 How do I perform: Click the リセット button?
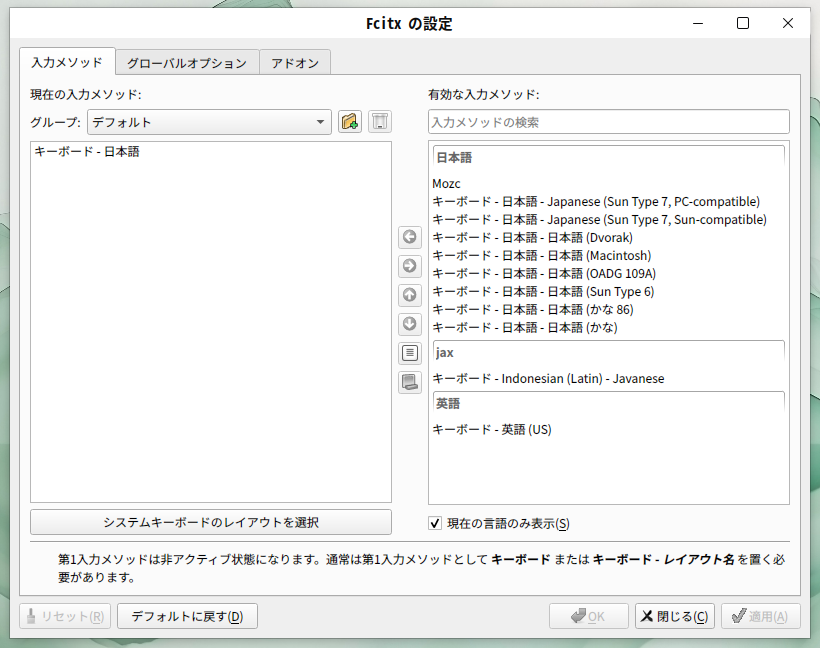coord(65,616)
